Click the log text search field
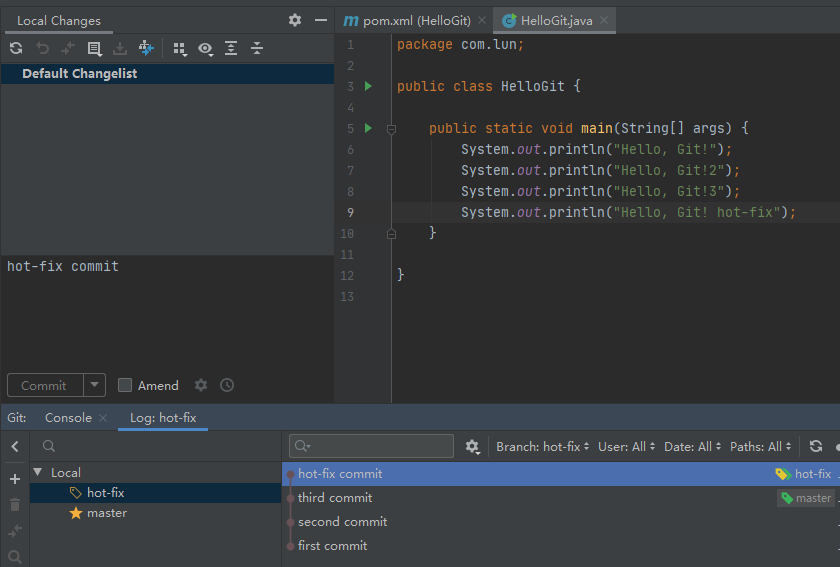Screen dimensions: 840x567 371,446
